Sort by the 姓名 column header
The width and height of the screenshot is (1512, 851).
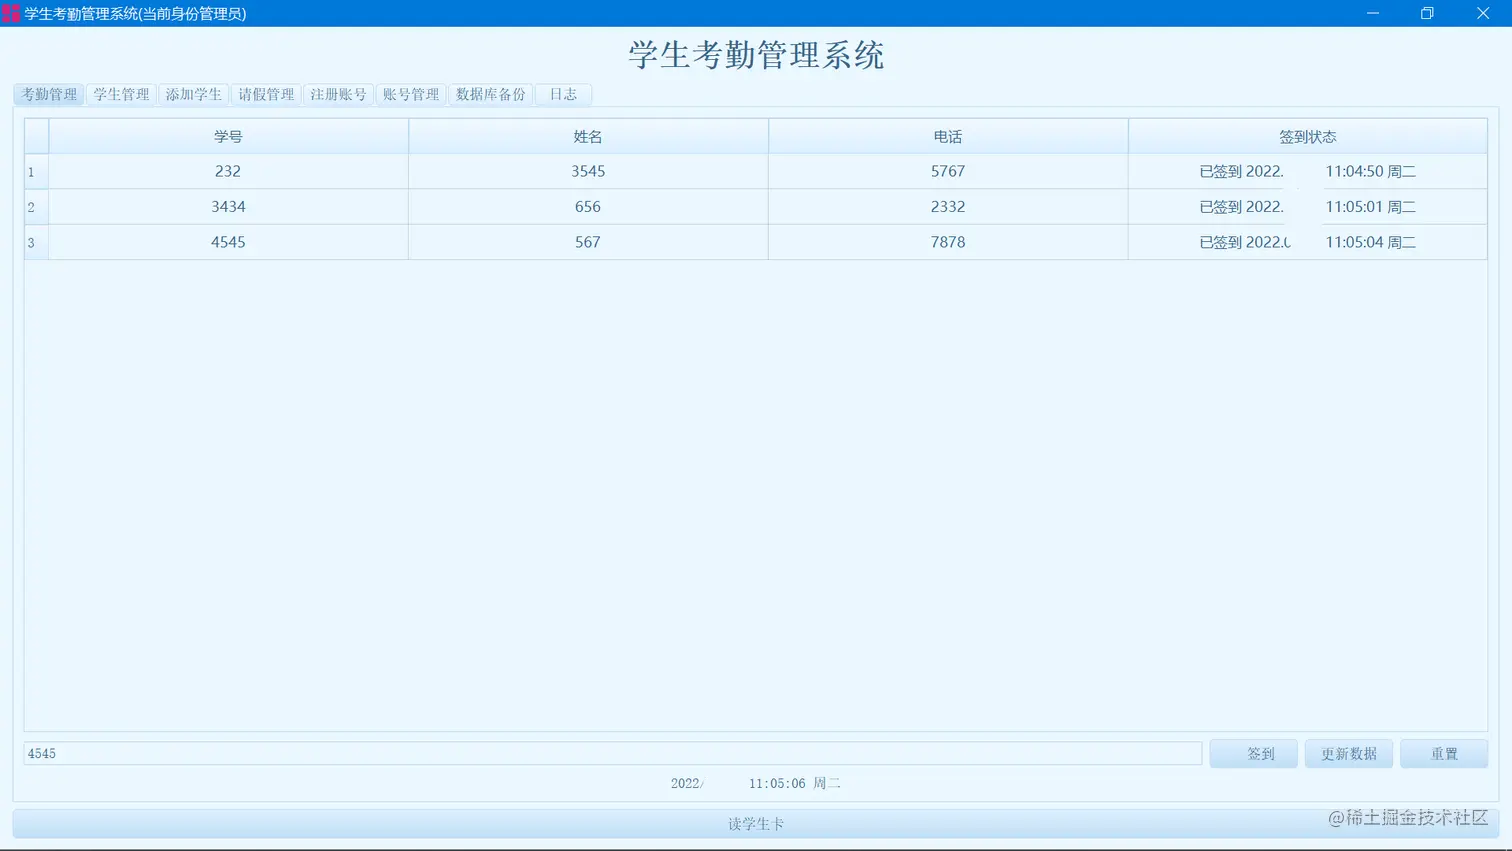588,136
